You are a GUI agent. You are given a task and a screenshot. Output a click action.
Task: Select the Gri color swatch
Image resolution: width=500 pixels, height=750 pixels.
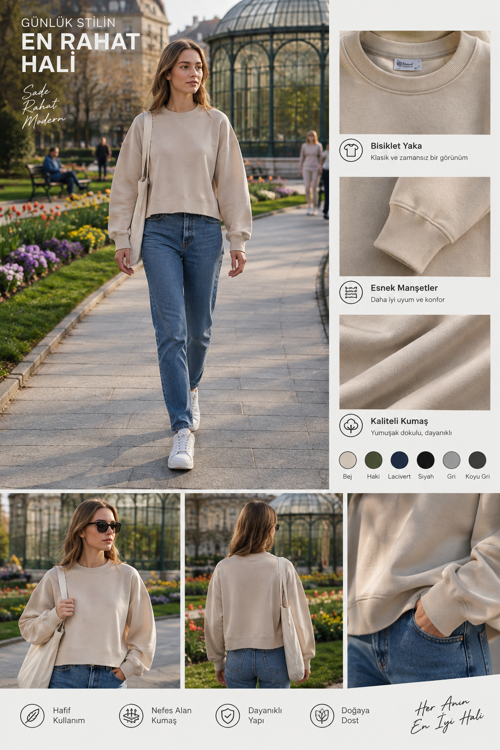coord(451,460)
